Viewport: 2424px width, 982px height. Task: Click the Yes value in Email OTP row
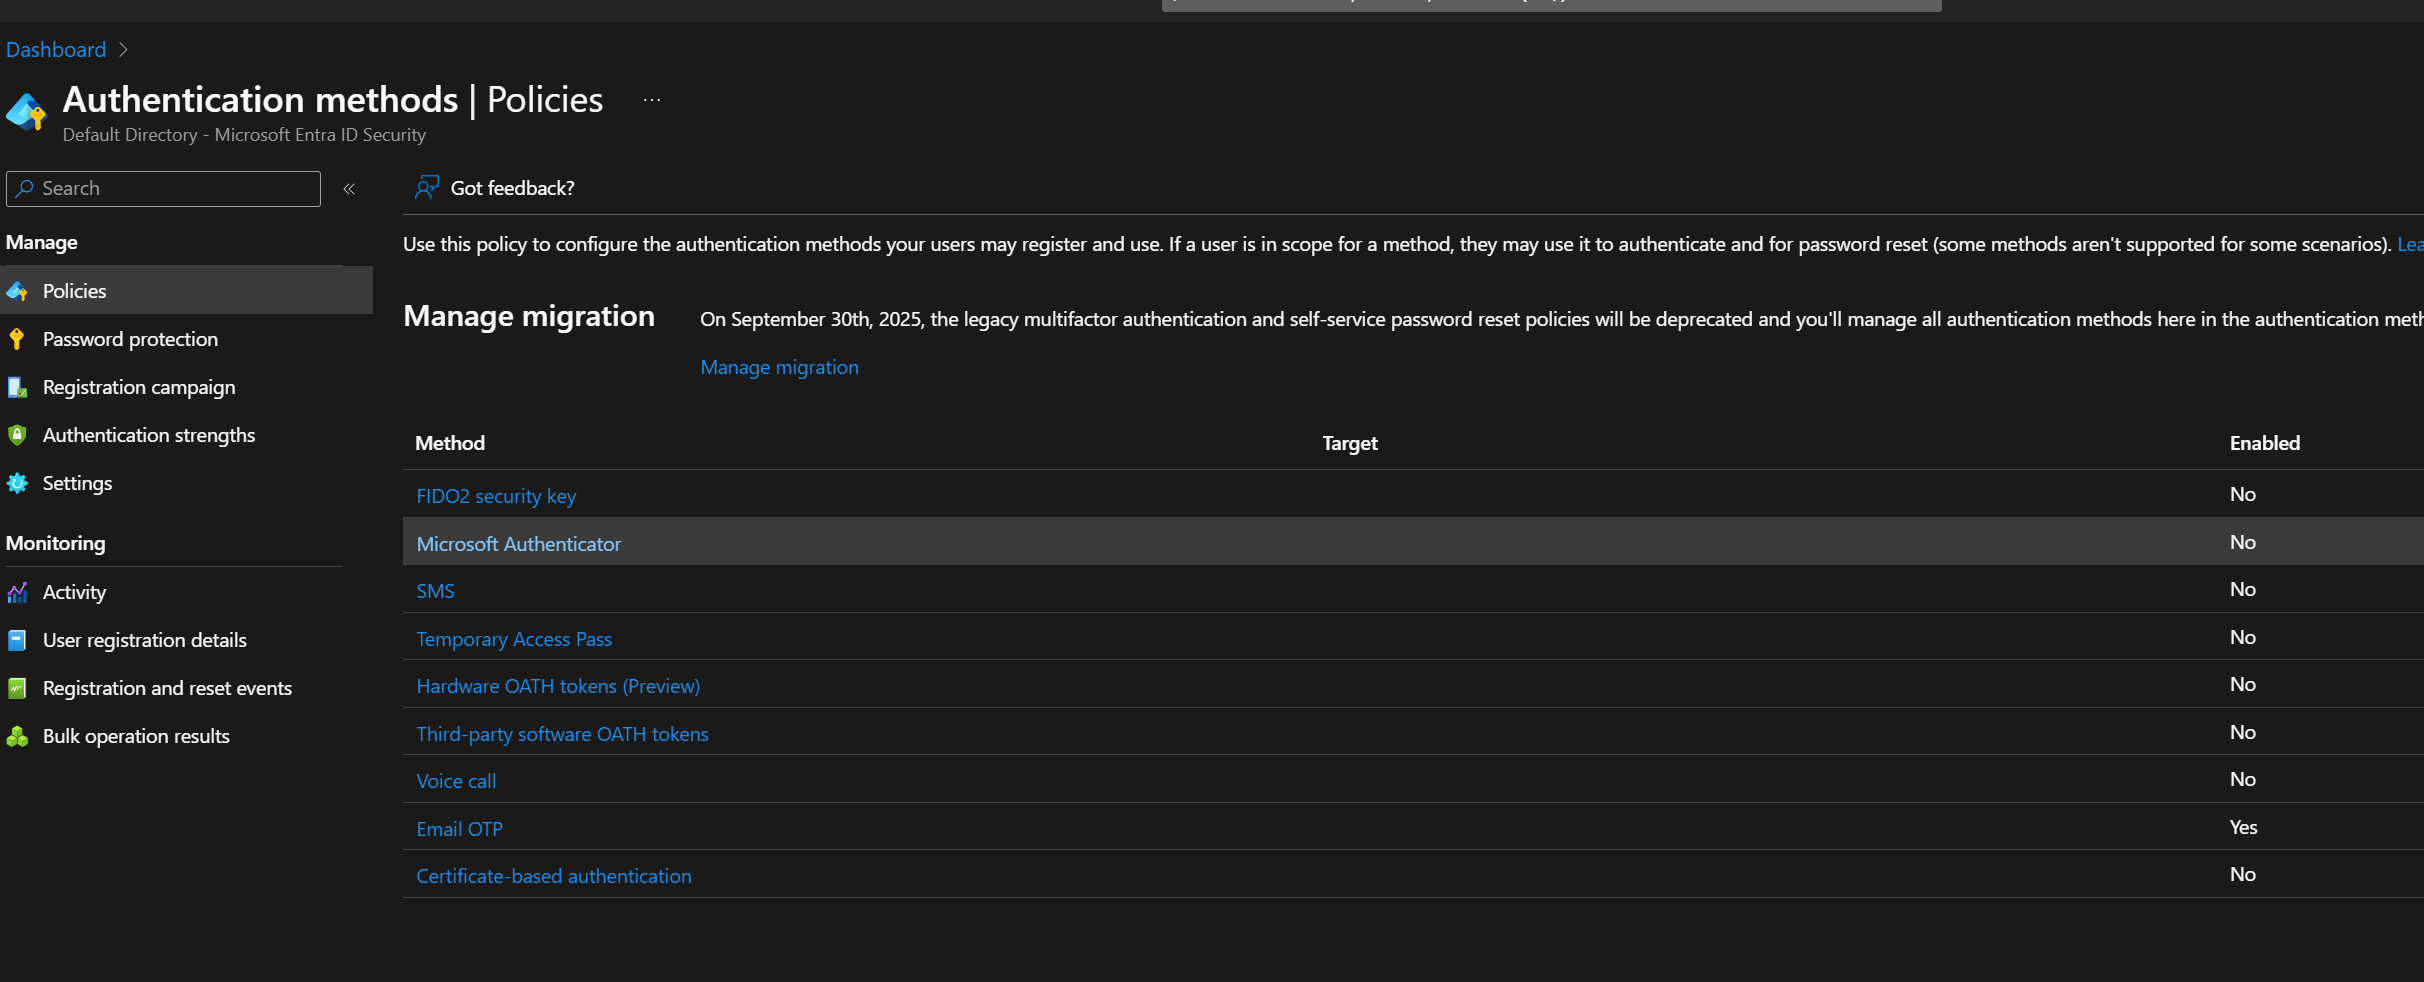coord(2243,827)
